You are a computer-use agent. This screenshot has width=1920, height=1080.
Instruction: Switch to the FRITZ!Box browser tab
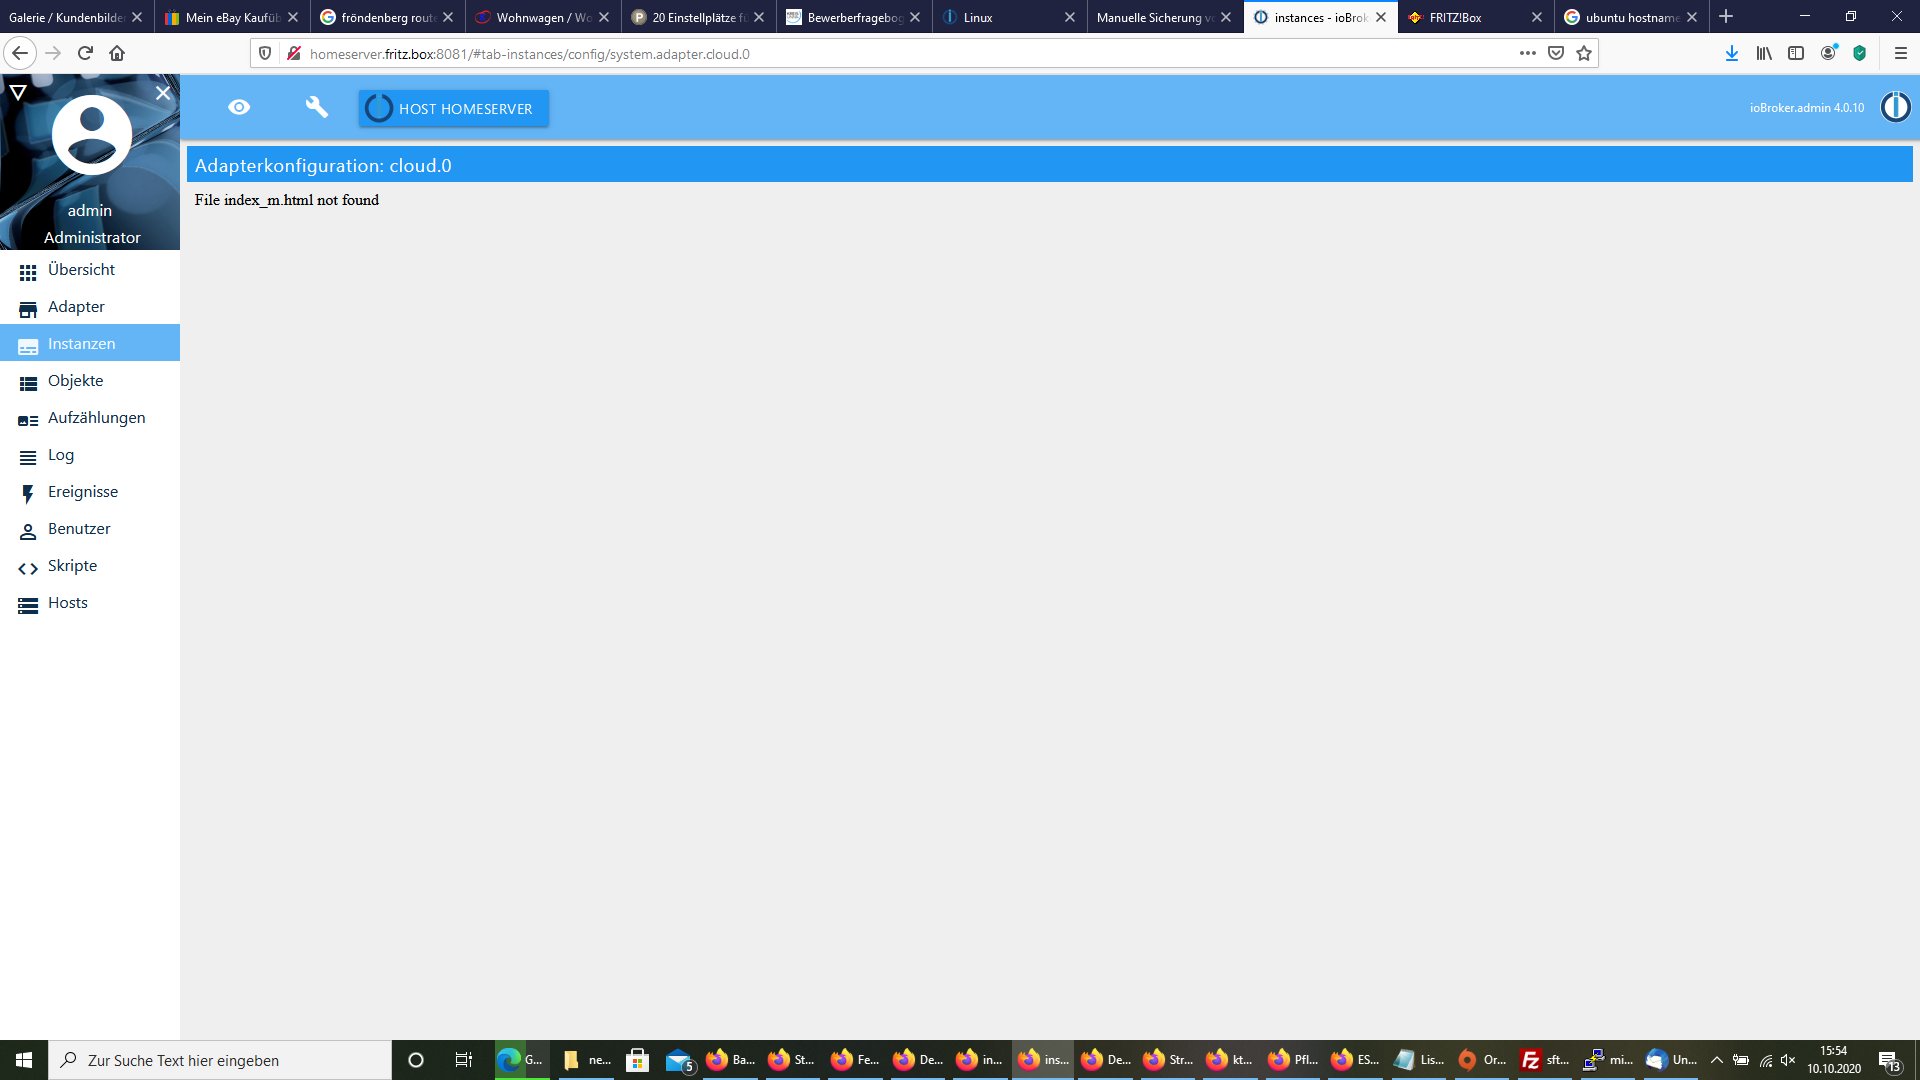[x=1476, y=17]
